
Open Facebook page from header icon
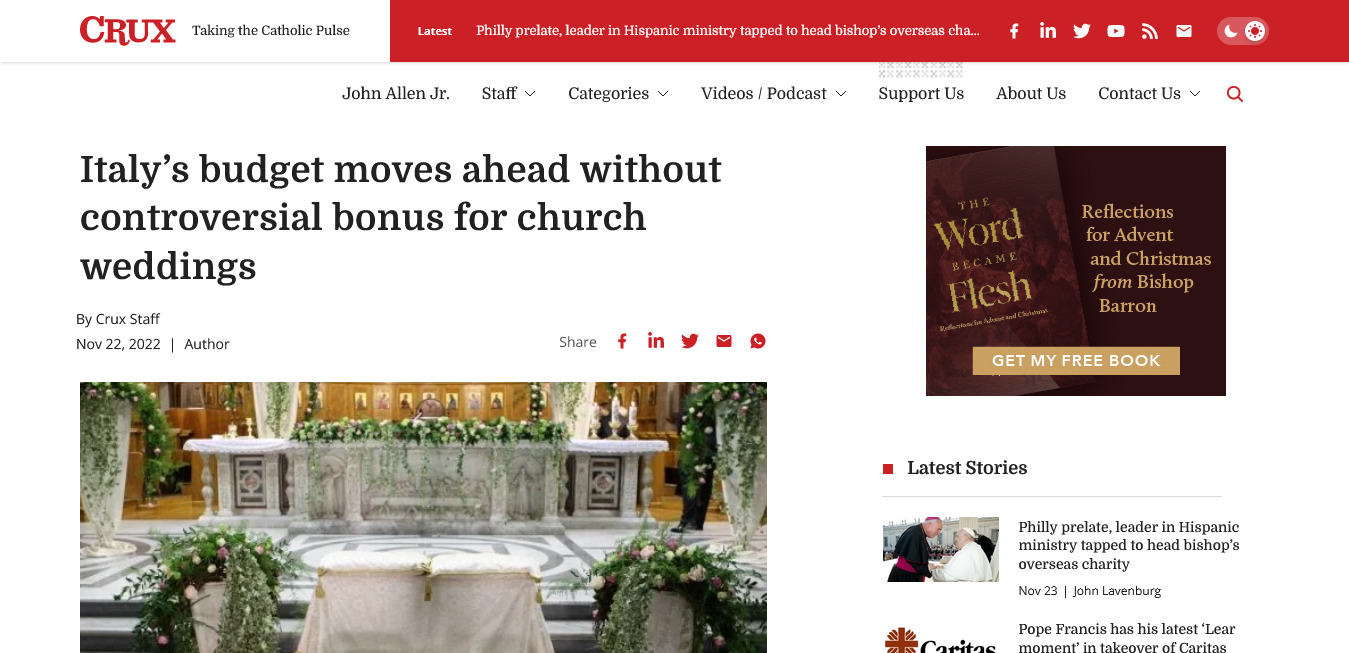pos(1014,31)
